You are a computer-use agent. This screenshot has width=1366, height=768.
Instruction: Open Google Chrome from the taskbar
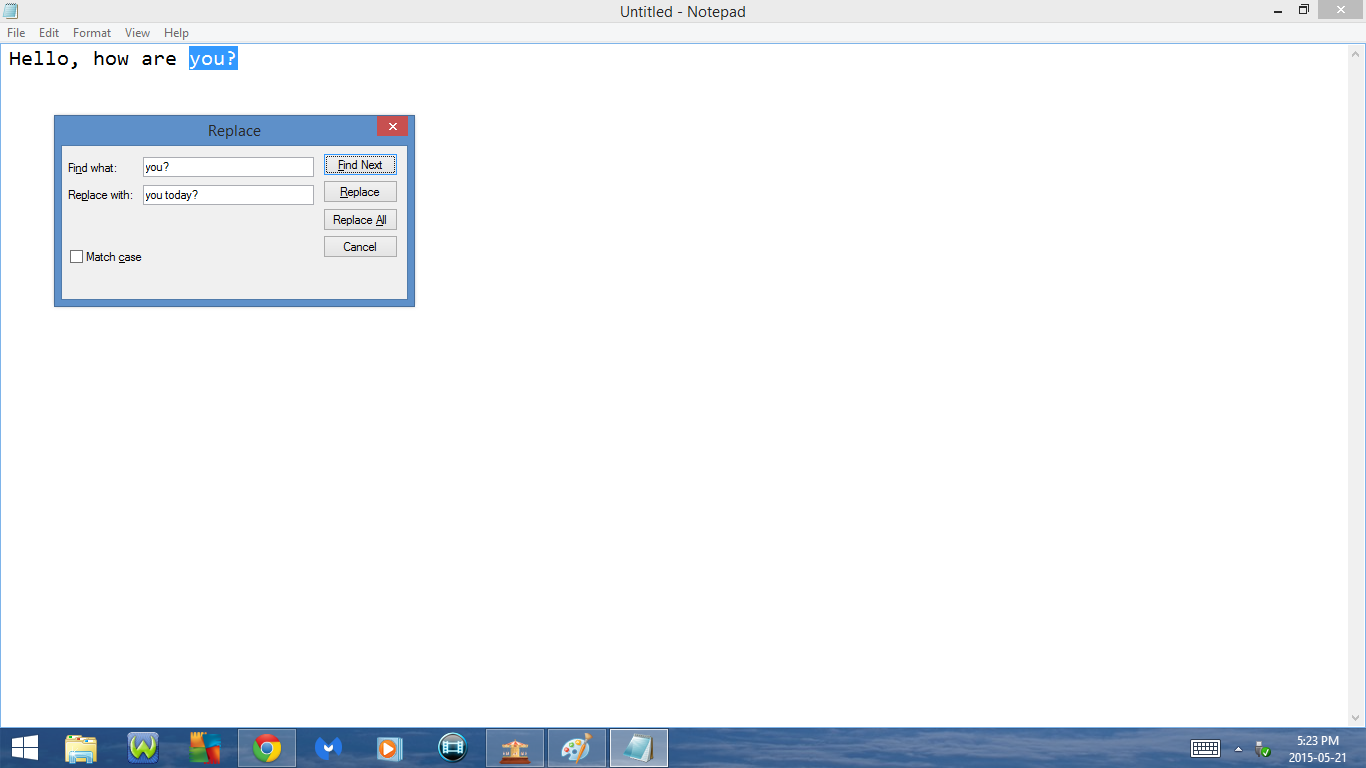point(266,747)
